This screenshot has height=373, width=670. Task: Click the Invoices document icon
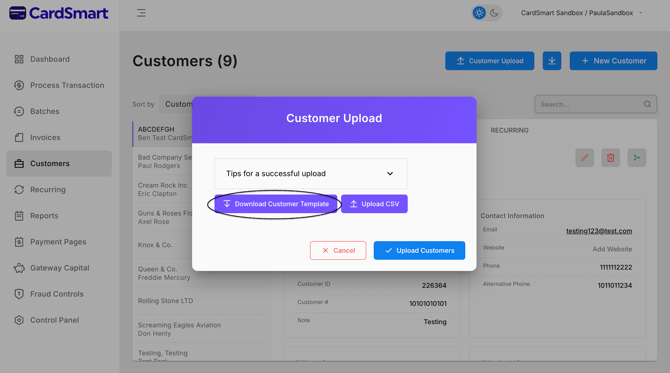tap(19, 137)
